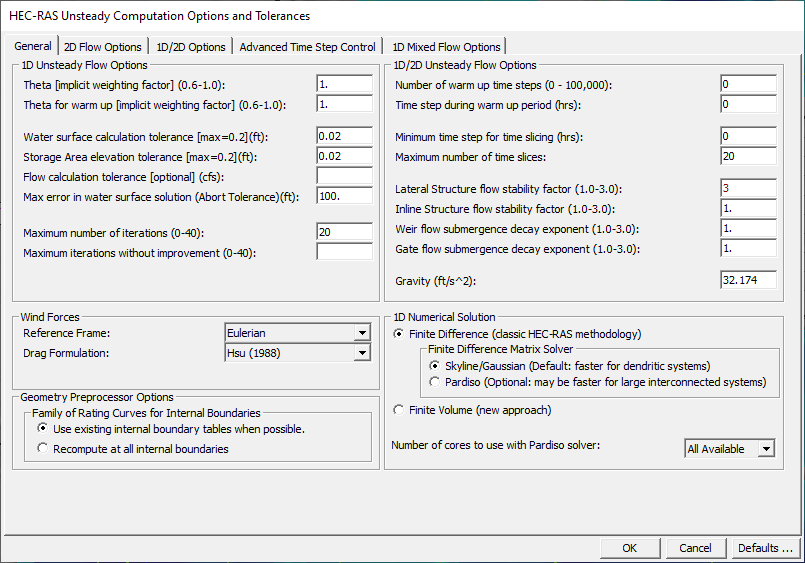Open the Pardiso cores dropdown arrow
The height and width of the screenshot is (563, 805).
(x=766, y=449)
